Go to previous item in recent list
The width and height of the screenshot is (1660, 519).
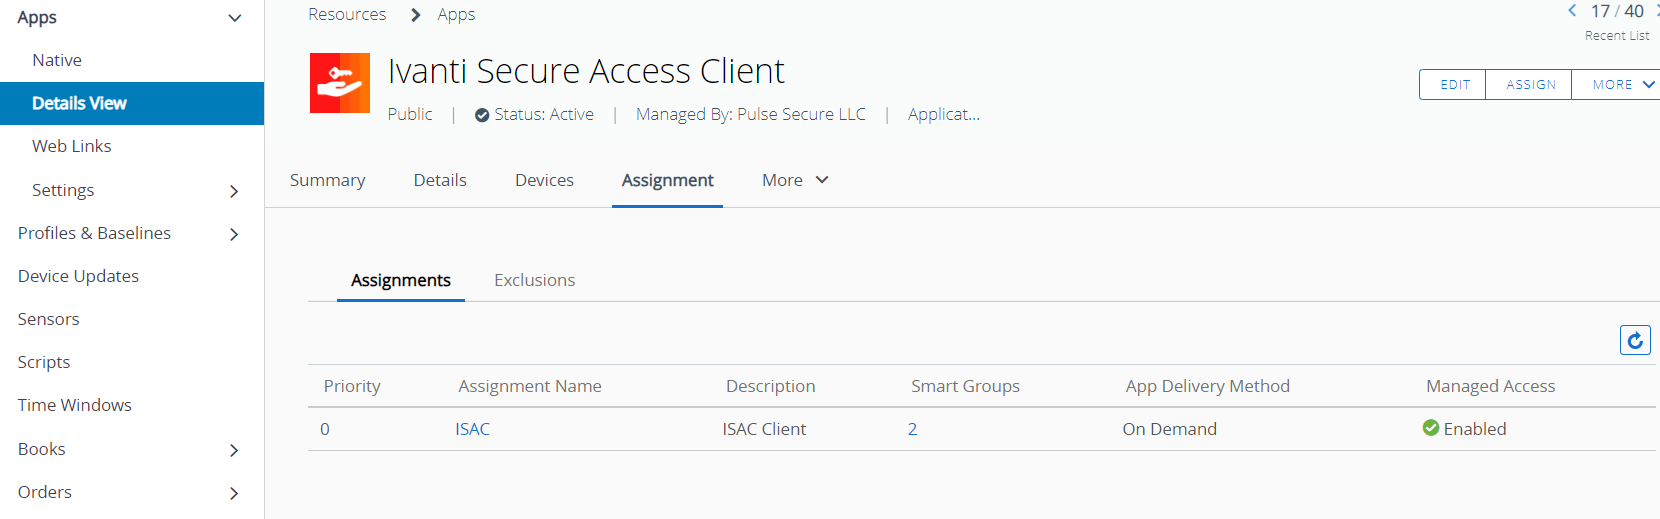(x=1572, y=11)
